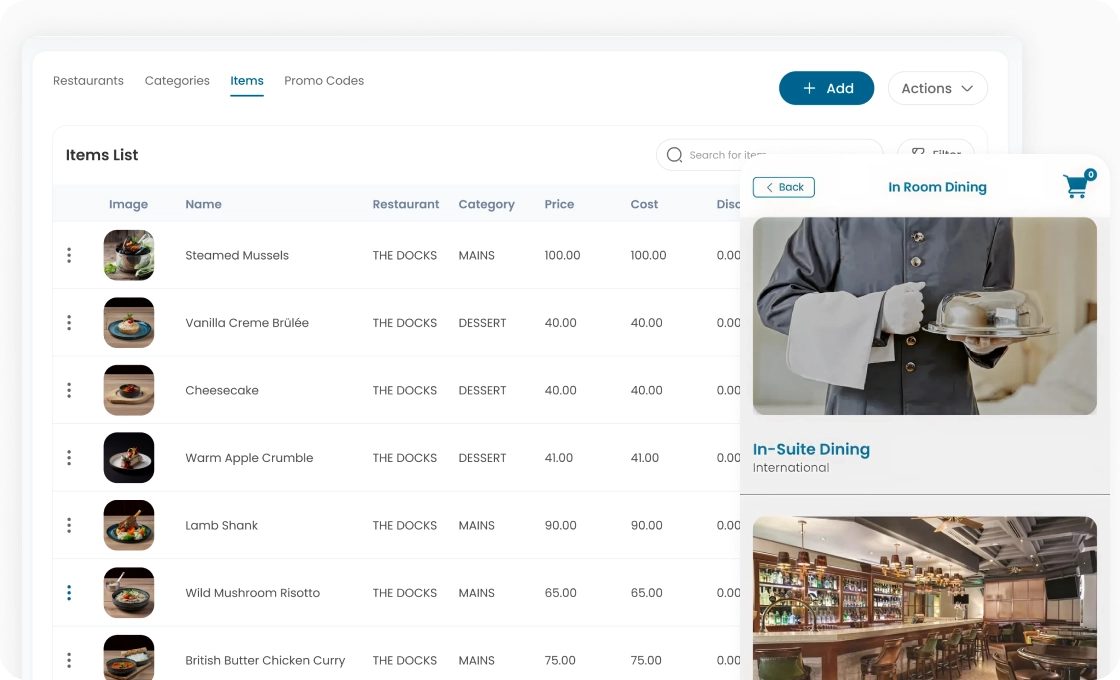The image size is (1120, 680).
Task: Click the kebab menu beside Cheesecake
Action: tap(69, 390)
